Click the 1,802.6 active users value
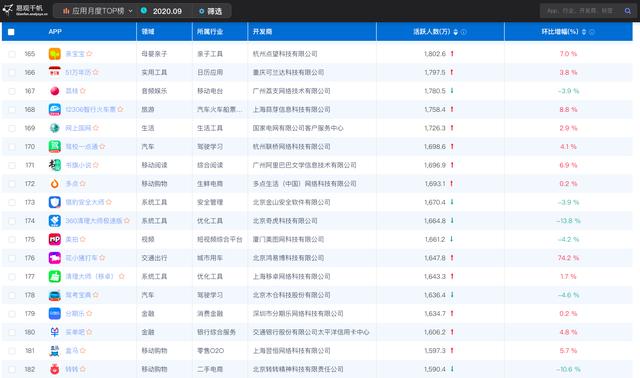The height and width of the screenshot is (378, 640). click(x=435, y=54)
